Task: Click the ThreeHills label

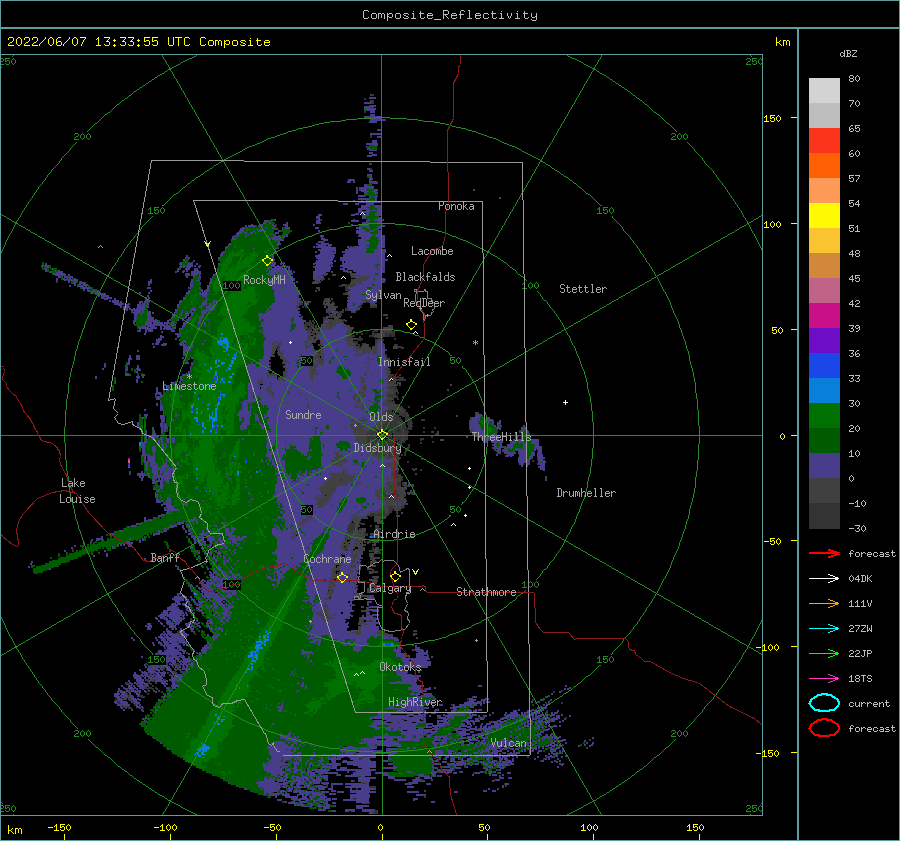Action: click(501, 437)
